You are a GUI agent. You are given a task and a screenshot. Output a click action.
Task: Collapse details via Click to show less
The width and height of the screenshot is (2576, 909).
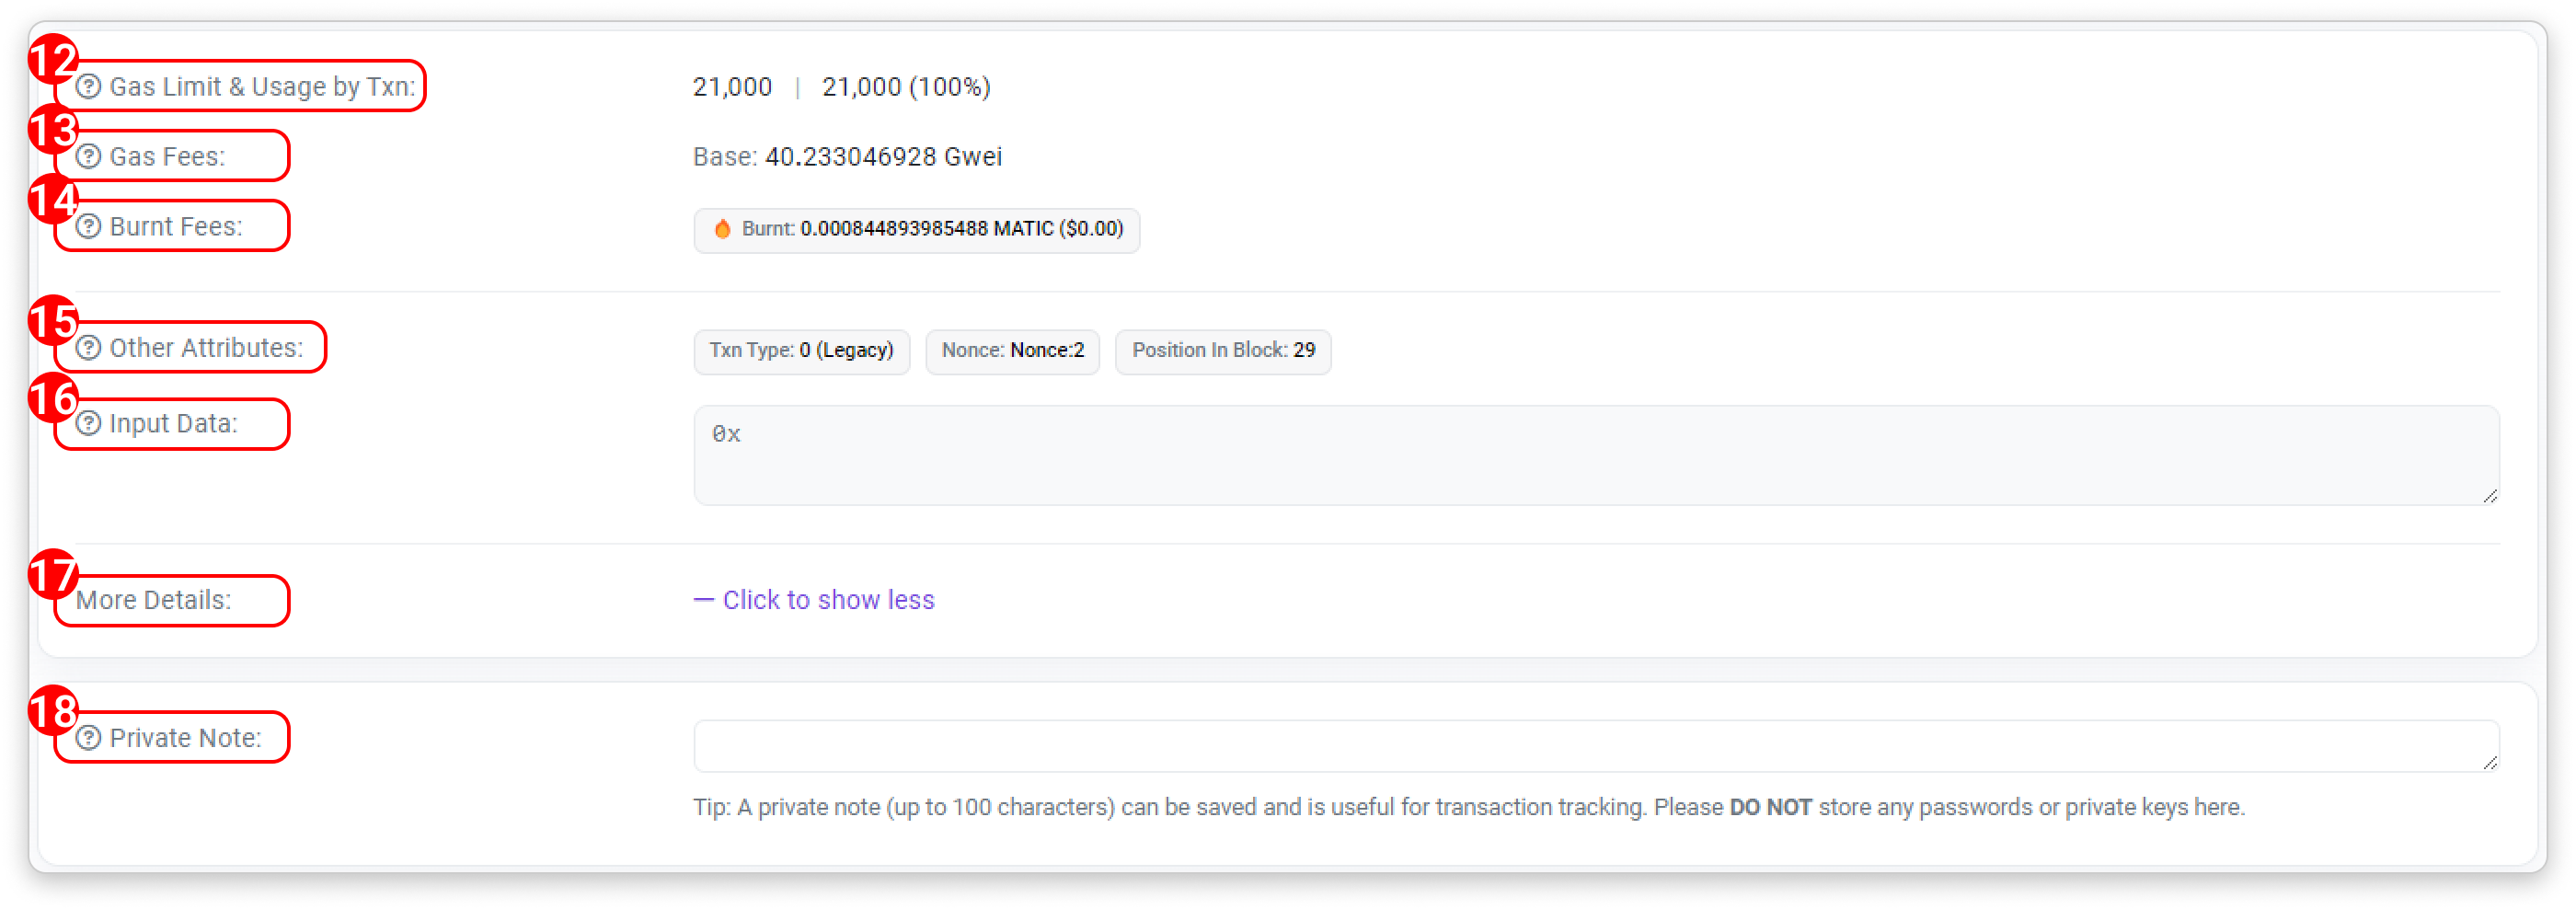coord(814,600)
